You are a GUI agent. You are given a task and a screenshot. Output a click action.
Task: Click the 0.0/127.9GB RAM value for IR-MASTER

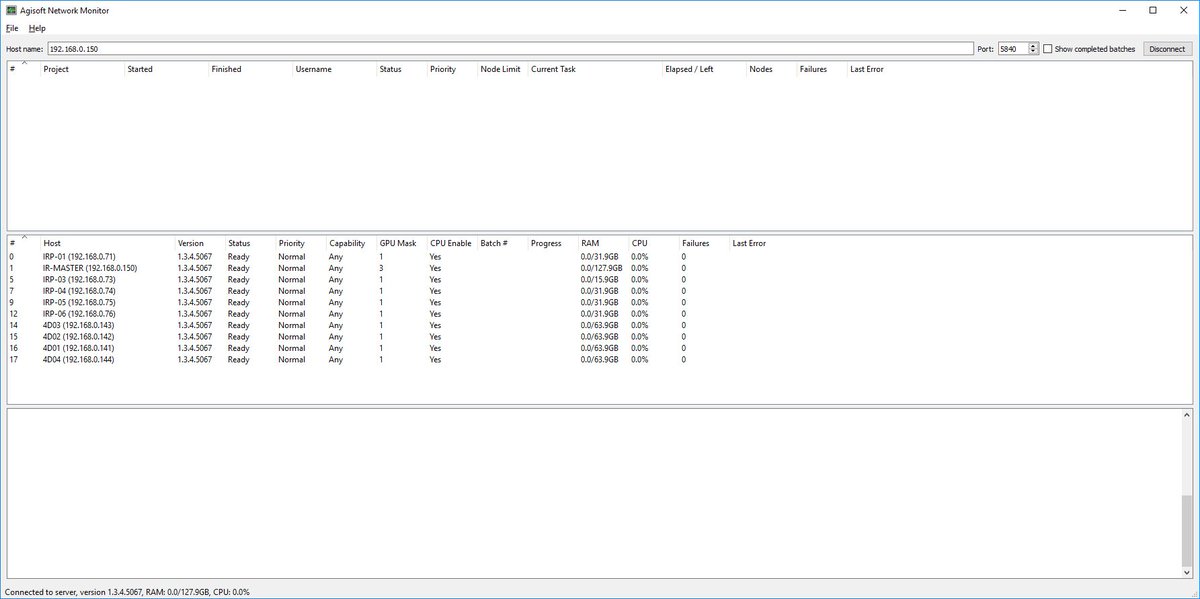[x=602, y=268]
